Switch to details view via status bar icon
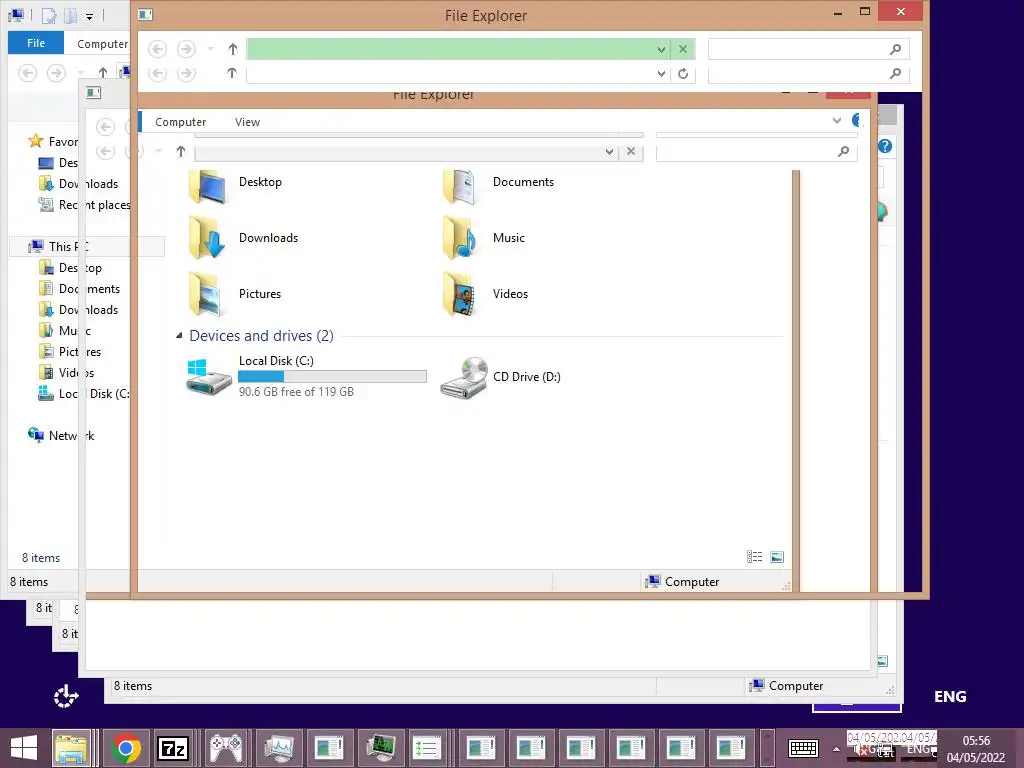 coord(754,557)
